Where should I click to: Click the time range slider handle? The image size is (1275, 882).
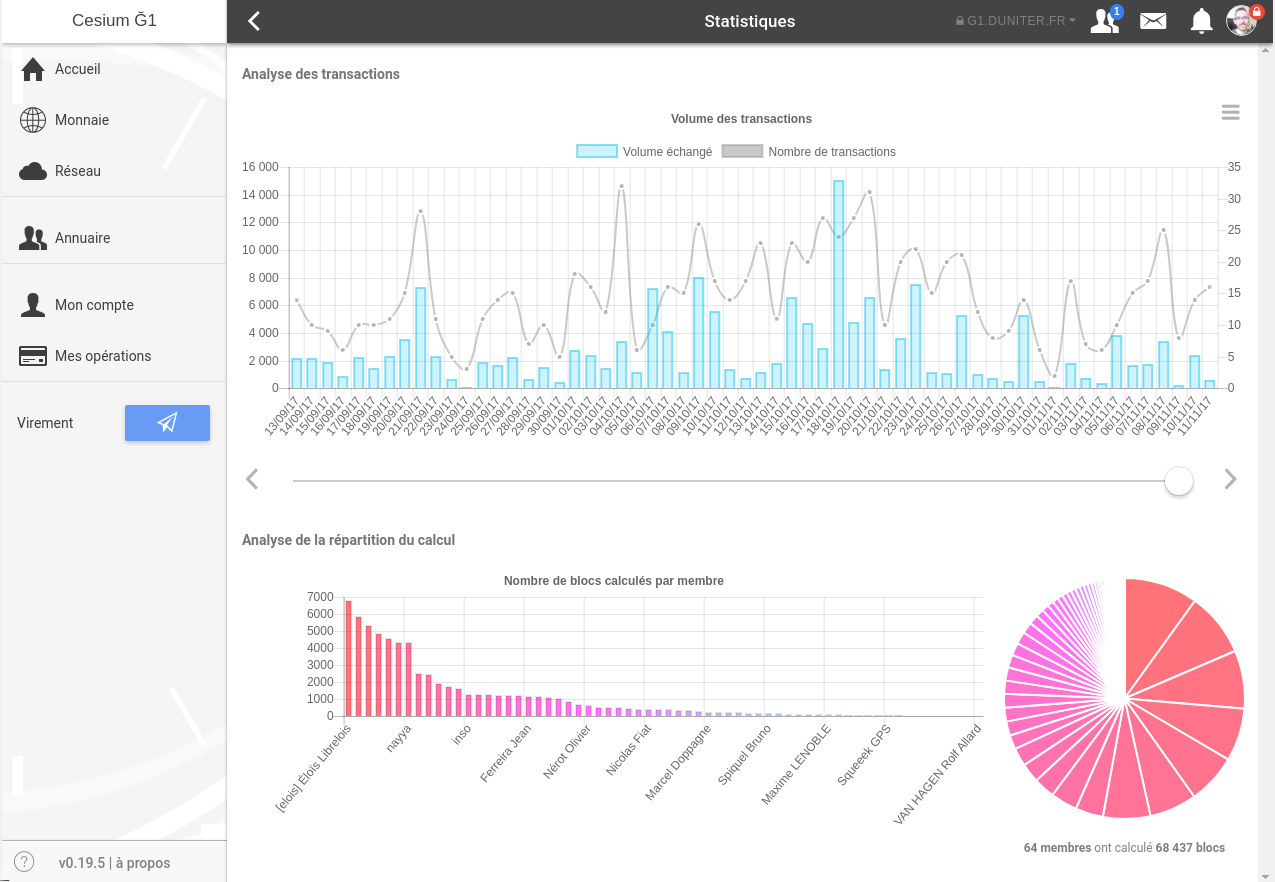[x=1179, y=481]
